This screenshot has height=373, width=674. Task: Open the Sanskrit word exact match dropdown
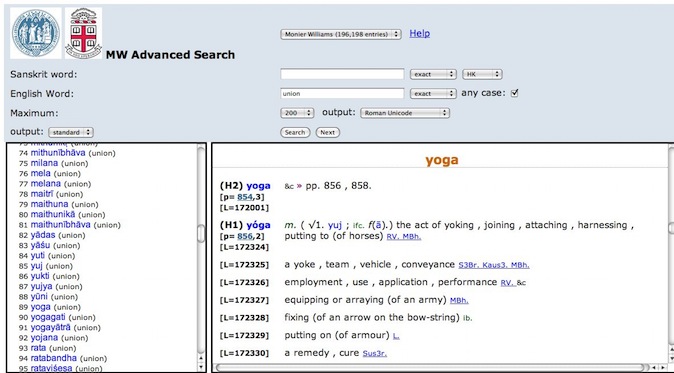[433, 74]
